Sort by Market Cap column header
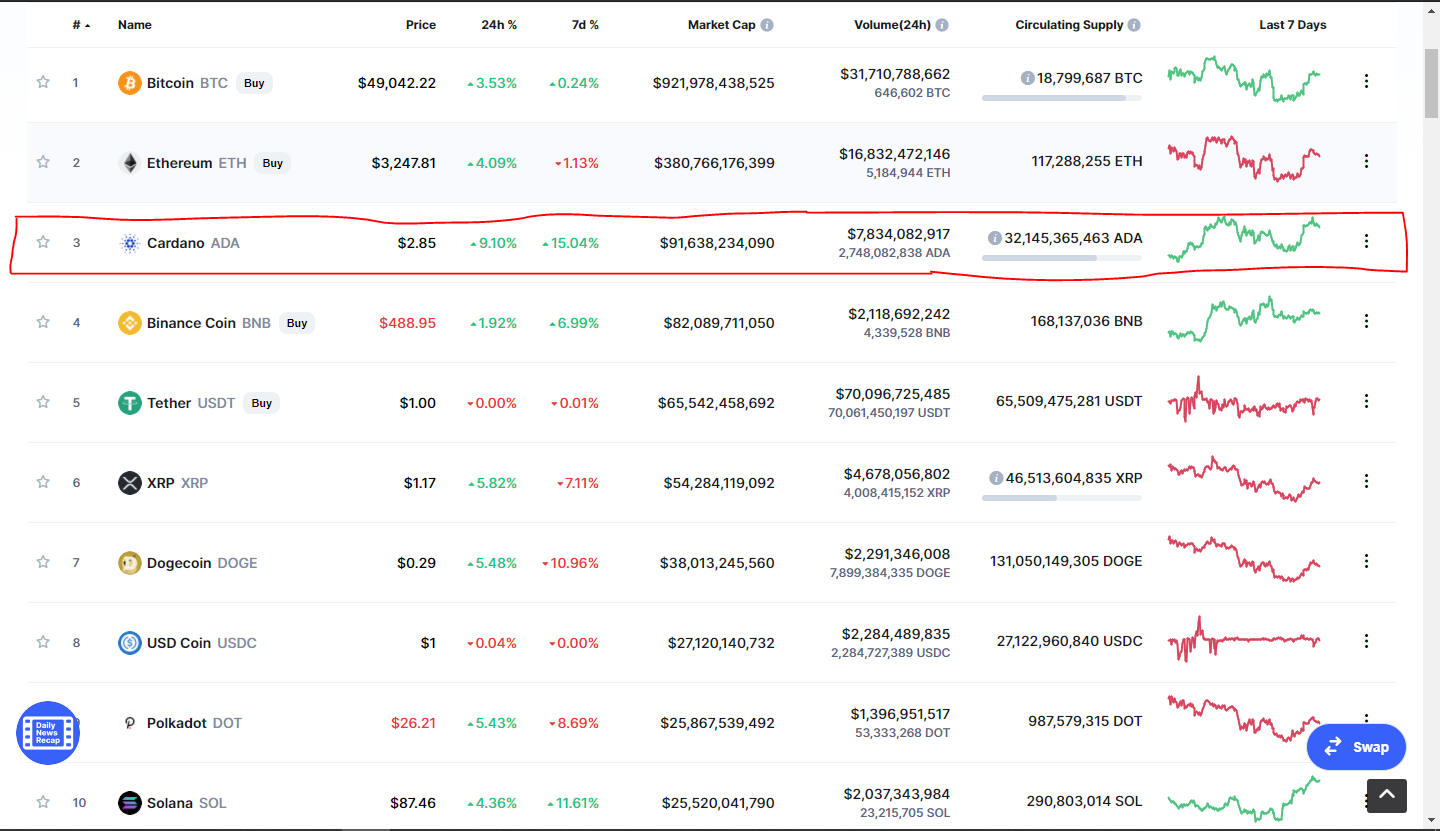Viewport: 1440px width, 831px height. [722, 25]
